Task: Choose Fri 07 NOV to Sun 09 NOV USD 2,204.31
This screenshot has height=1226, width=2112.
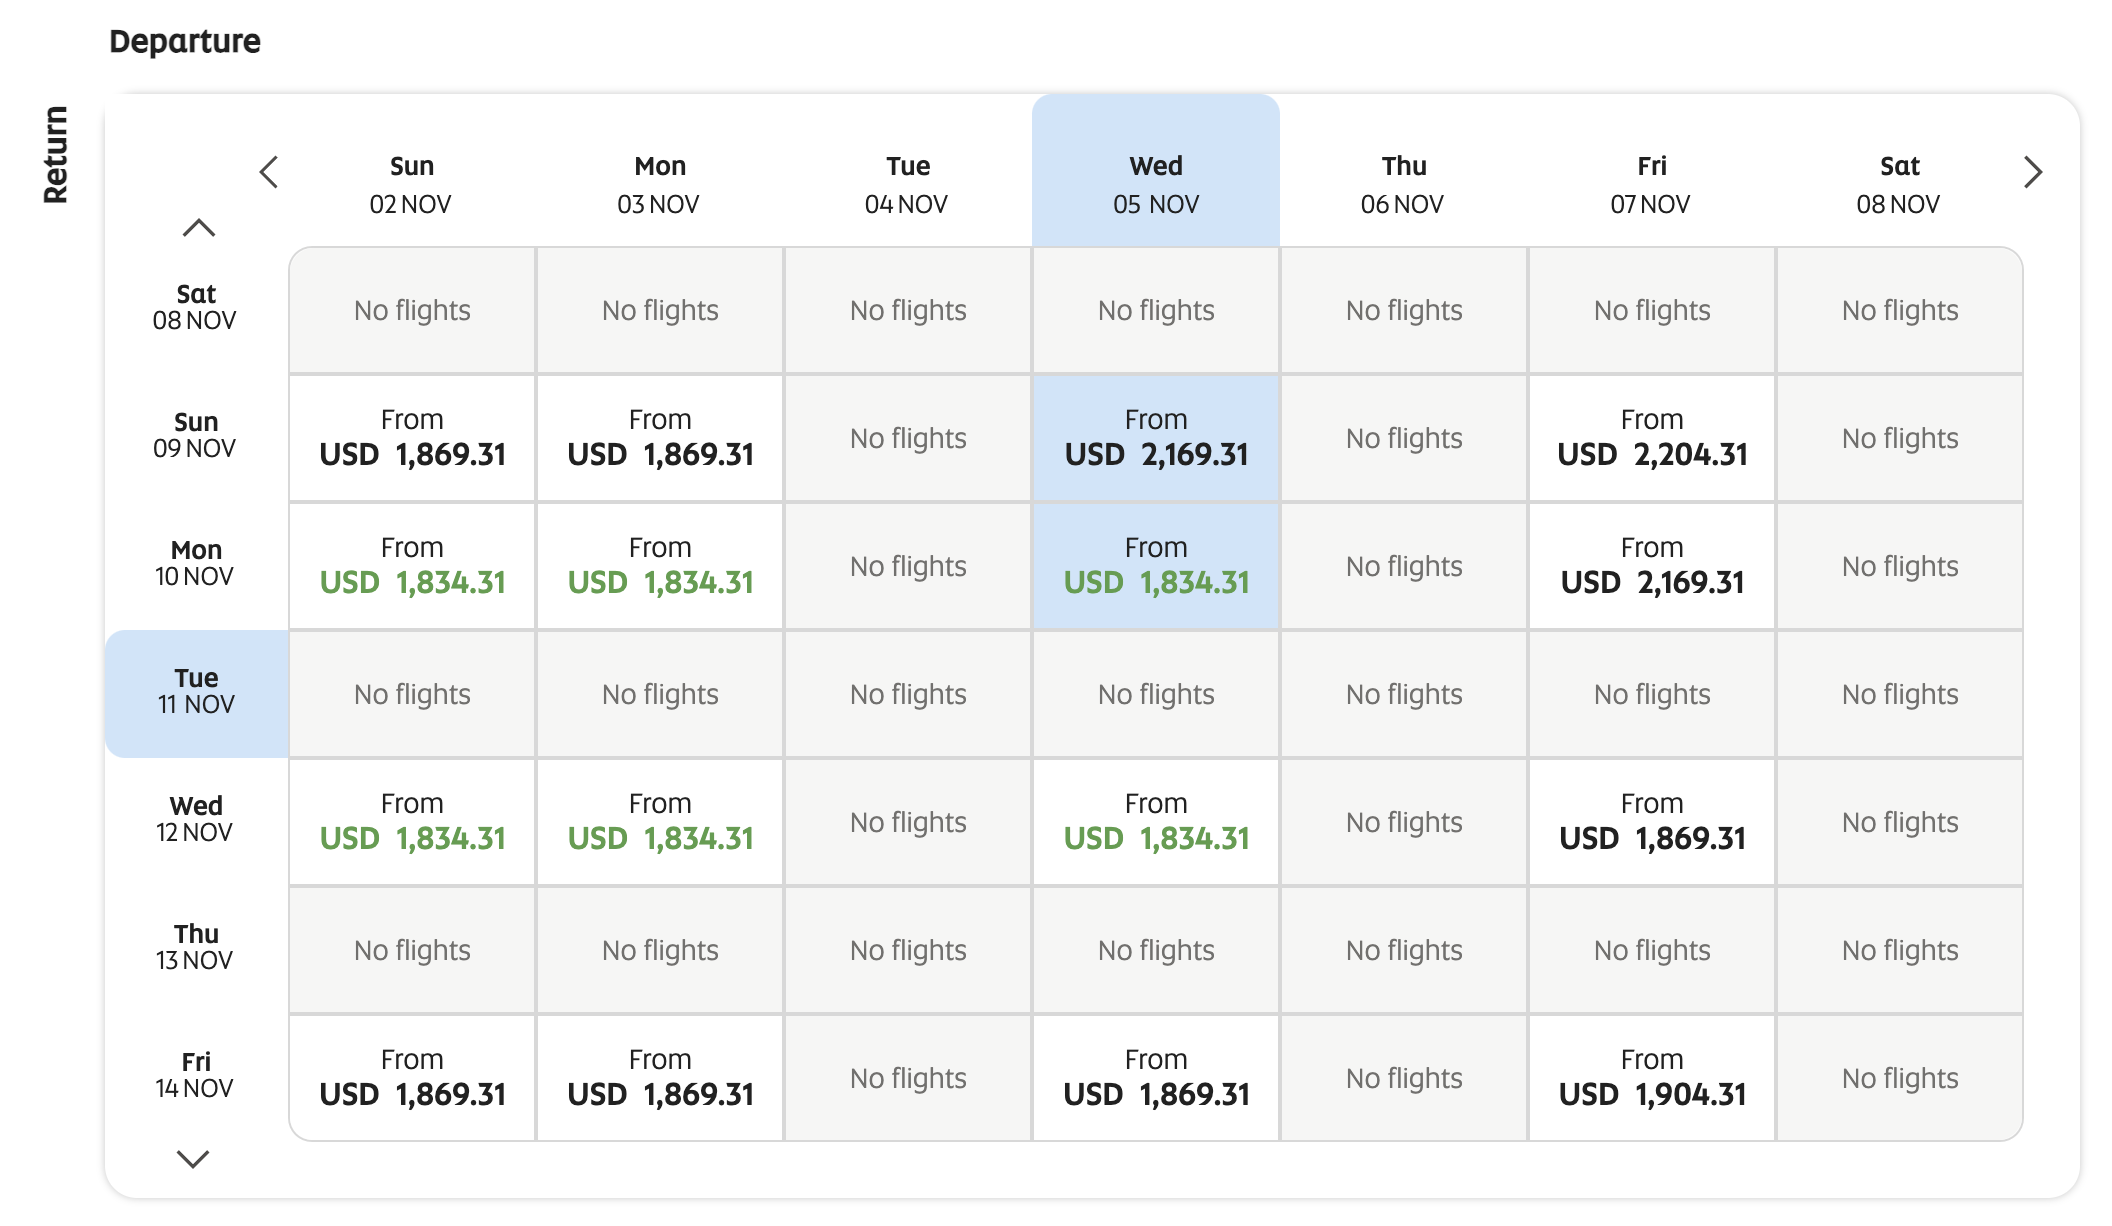Action: [1652, 438]
